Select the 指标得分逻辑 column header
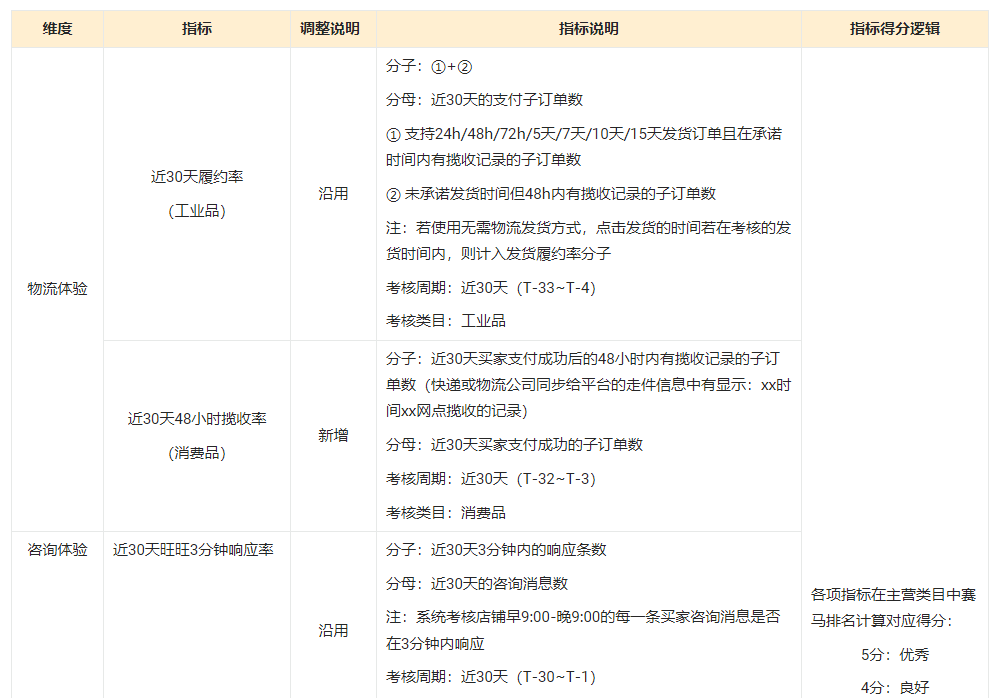This screenshot has height=698, width=1001. tap(894, 29)
